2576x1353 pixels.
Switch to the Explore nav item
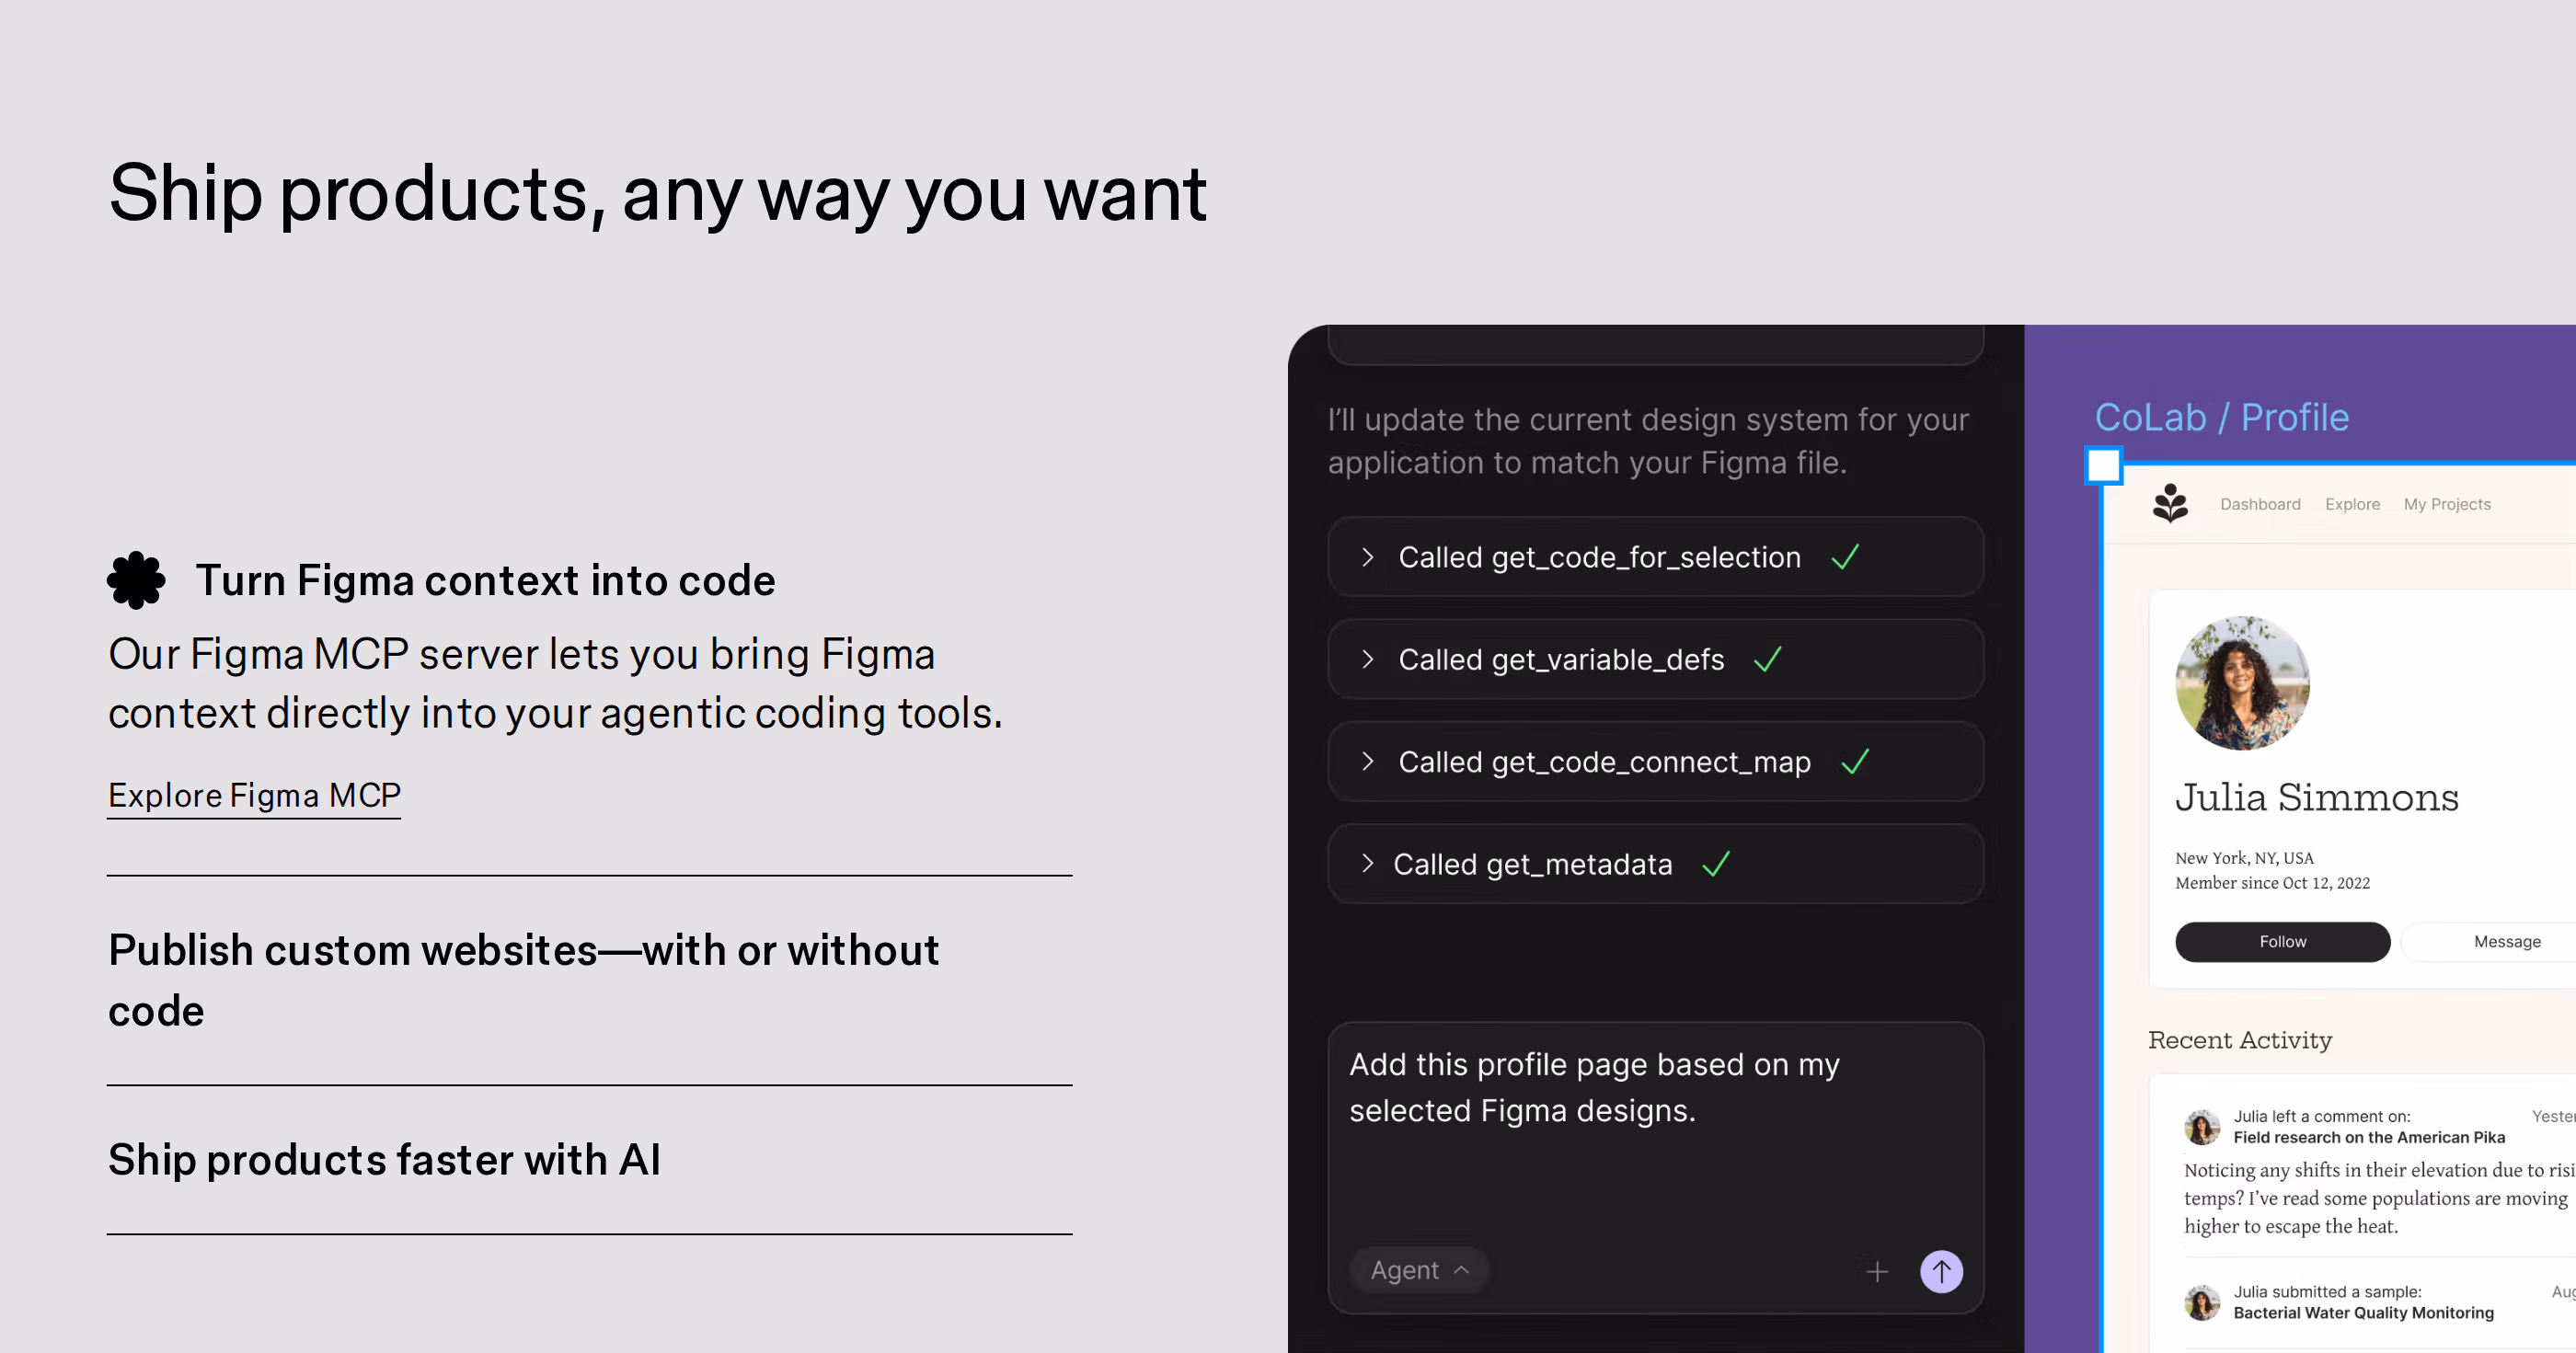point(2352,504)
